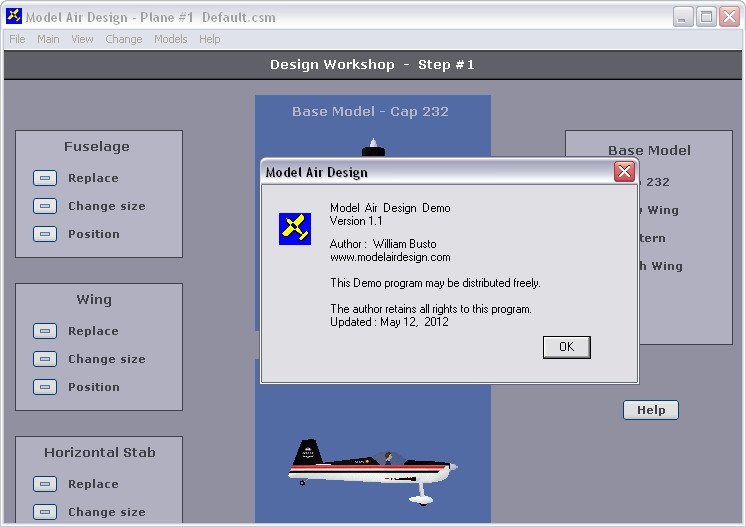Maximize the Model Air Design window
The height and width of the screenshot is (527, 746).
707,17
